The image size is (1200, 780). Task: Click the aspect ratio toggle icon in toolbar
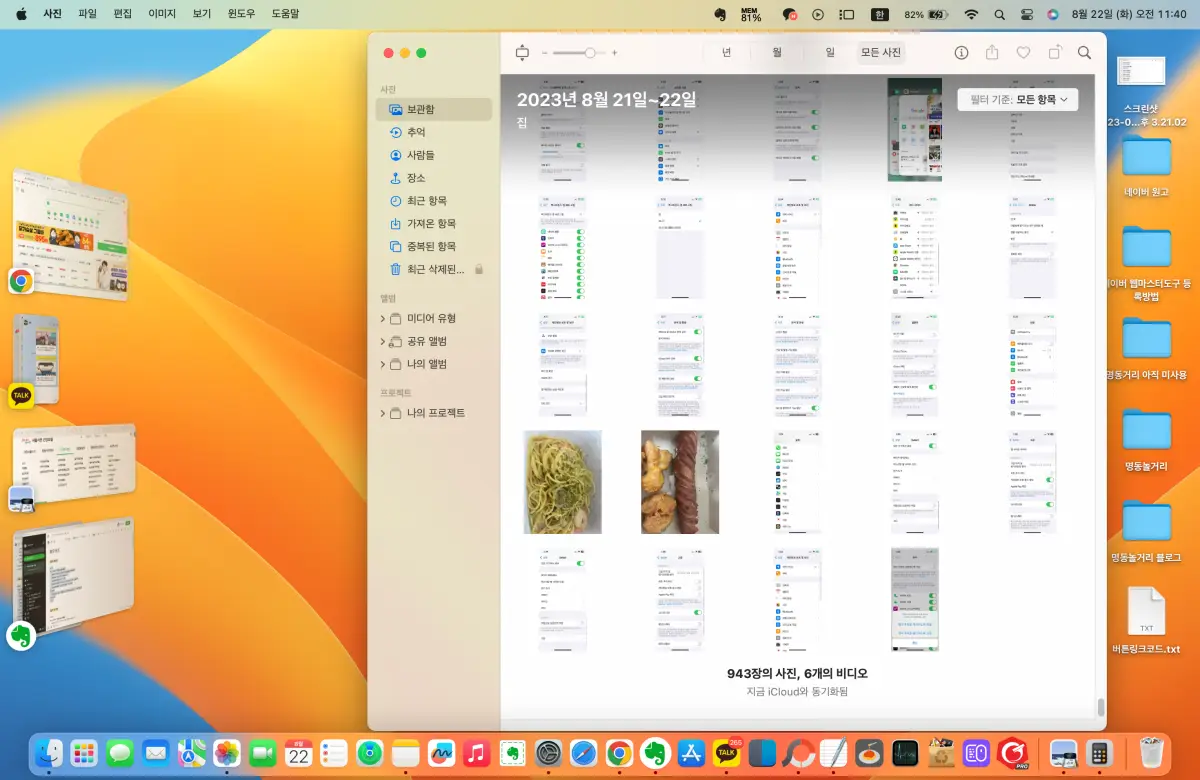[521, 53]
